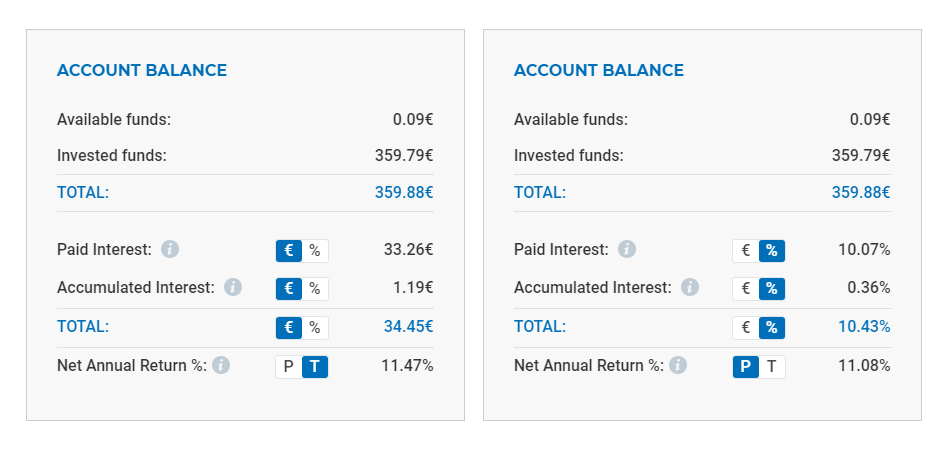Click info icon beside Net Annual Return in right panel

pyautogui.click(x=678, y=365)
